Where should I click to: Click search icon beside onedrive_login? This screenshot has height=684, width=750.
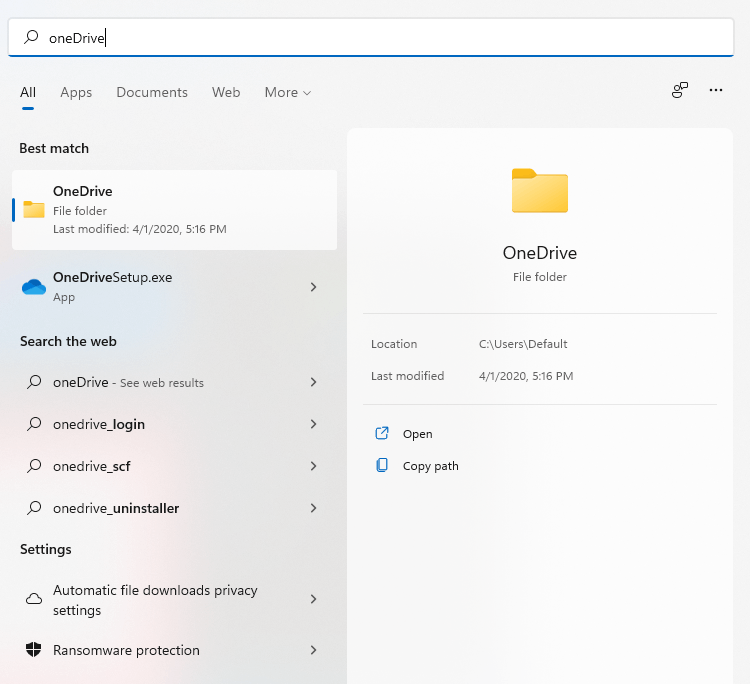pos(33,424)
